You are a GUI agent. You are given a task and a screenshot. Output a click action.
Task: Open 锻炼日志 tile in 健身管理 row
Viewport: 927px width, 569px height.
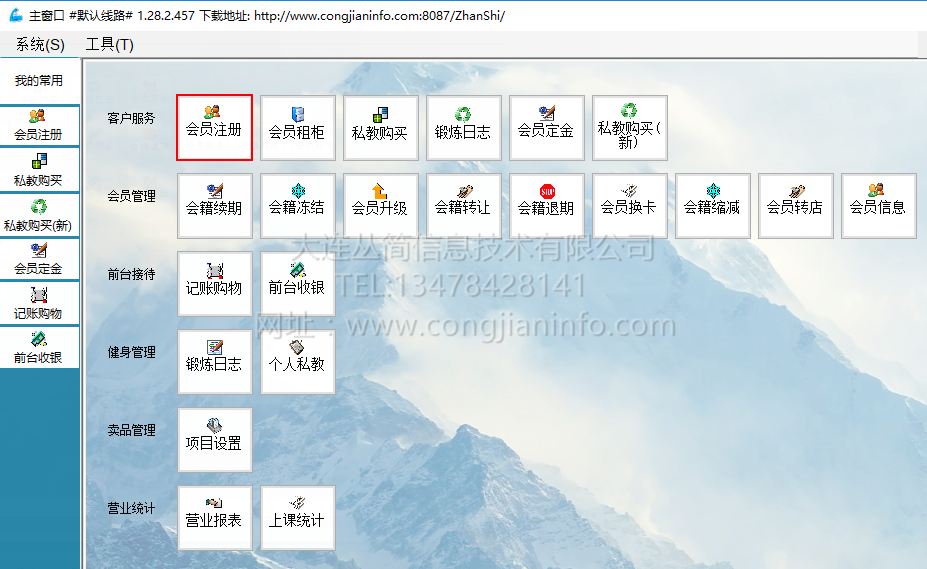(214, 361)
